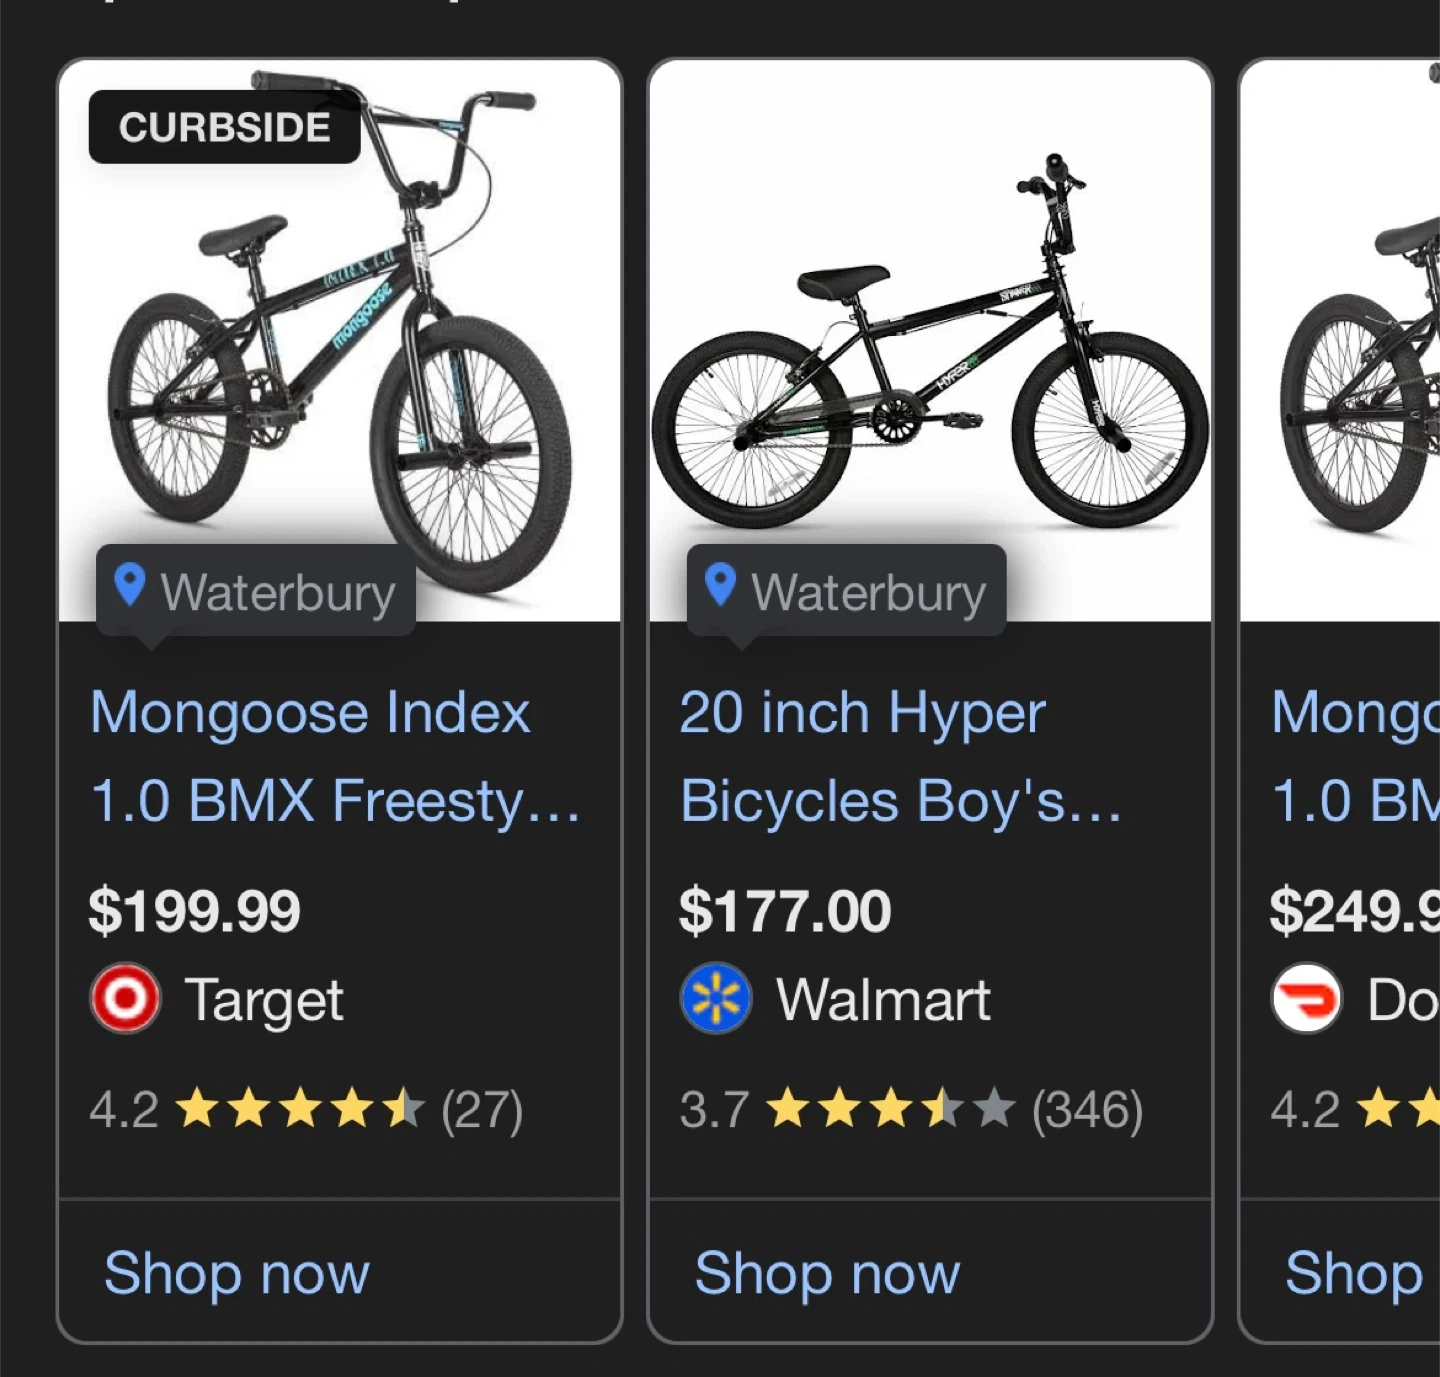
Task: Click the star rating on Target listing
Action: click(300, 1109)
